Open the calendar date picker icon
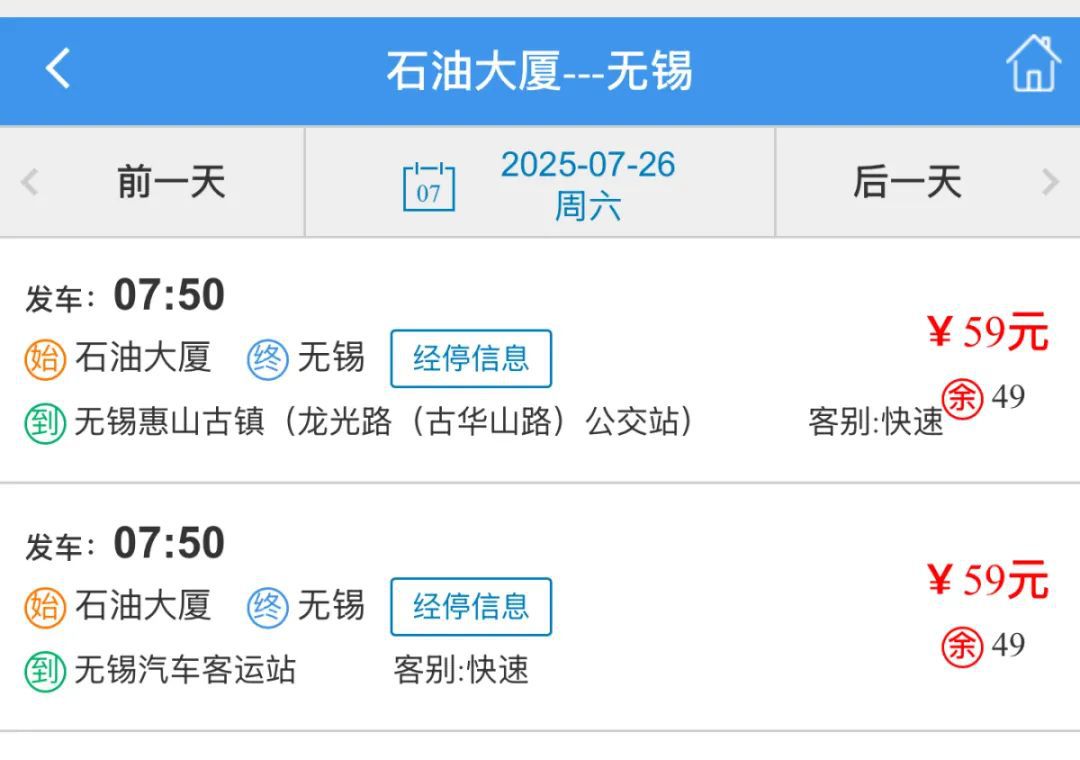Viewport: 1080px width, 760px height. (428, 186)
